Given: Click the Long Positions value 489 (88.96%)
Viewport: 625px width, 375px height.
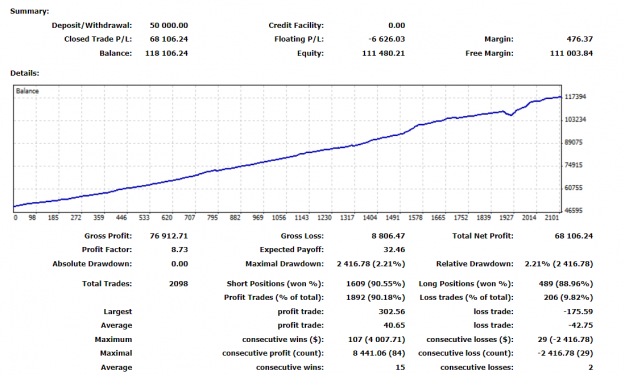Looking at the screenshot, I should tap(566, 284).
